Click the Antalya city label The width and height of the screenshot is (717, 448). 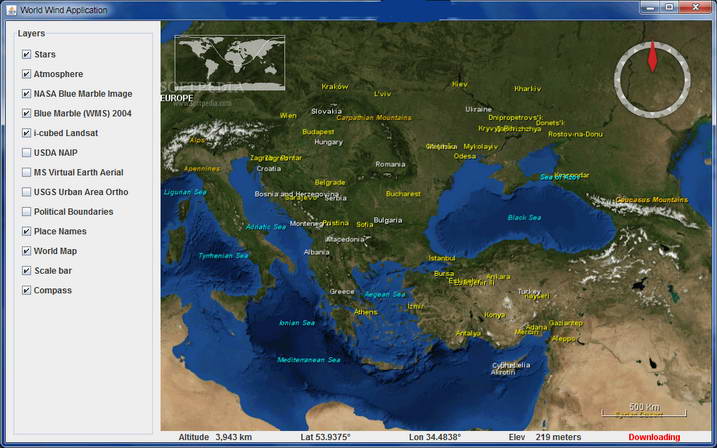click(468, 334)
